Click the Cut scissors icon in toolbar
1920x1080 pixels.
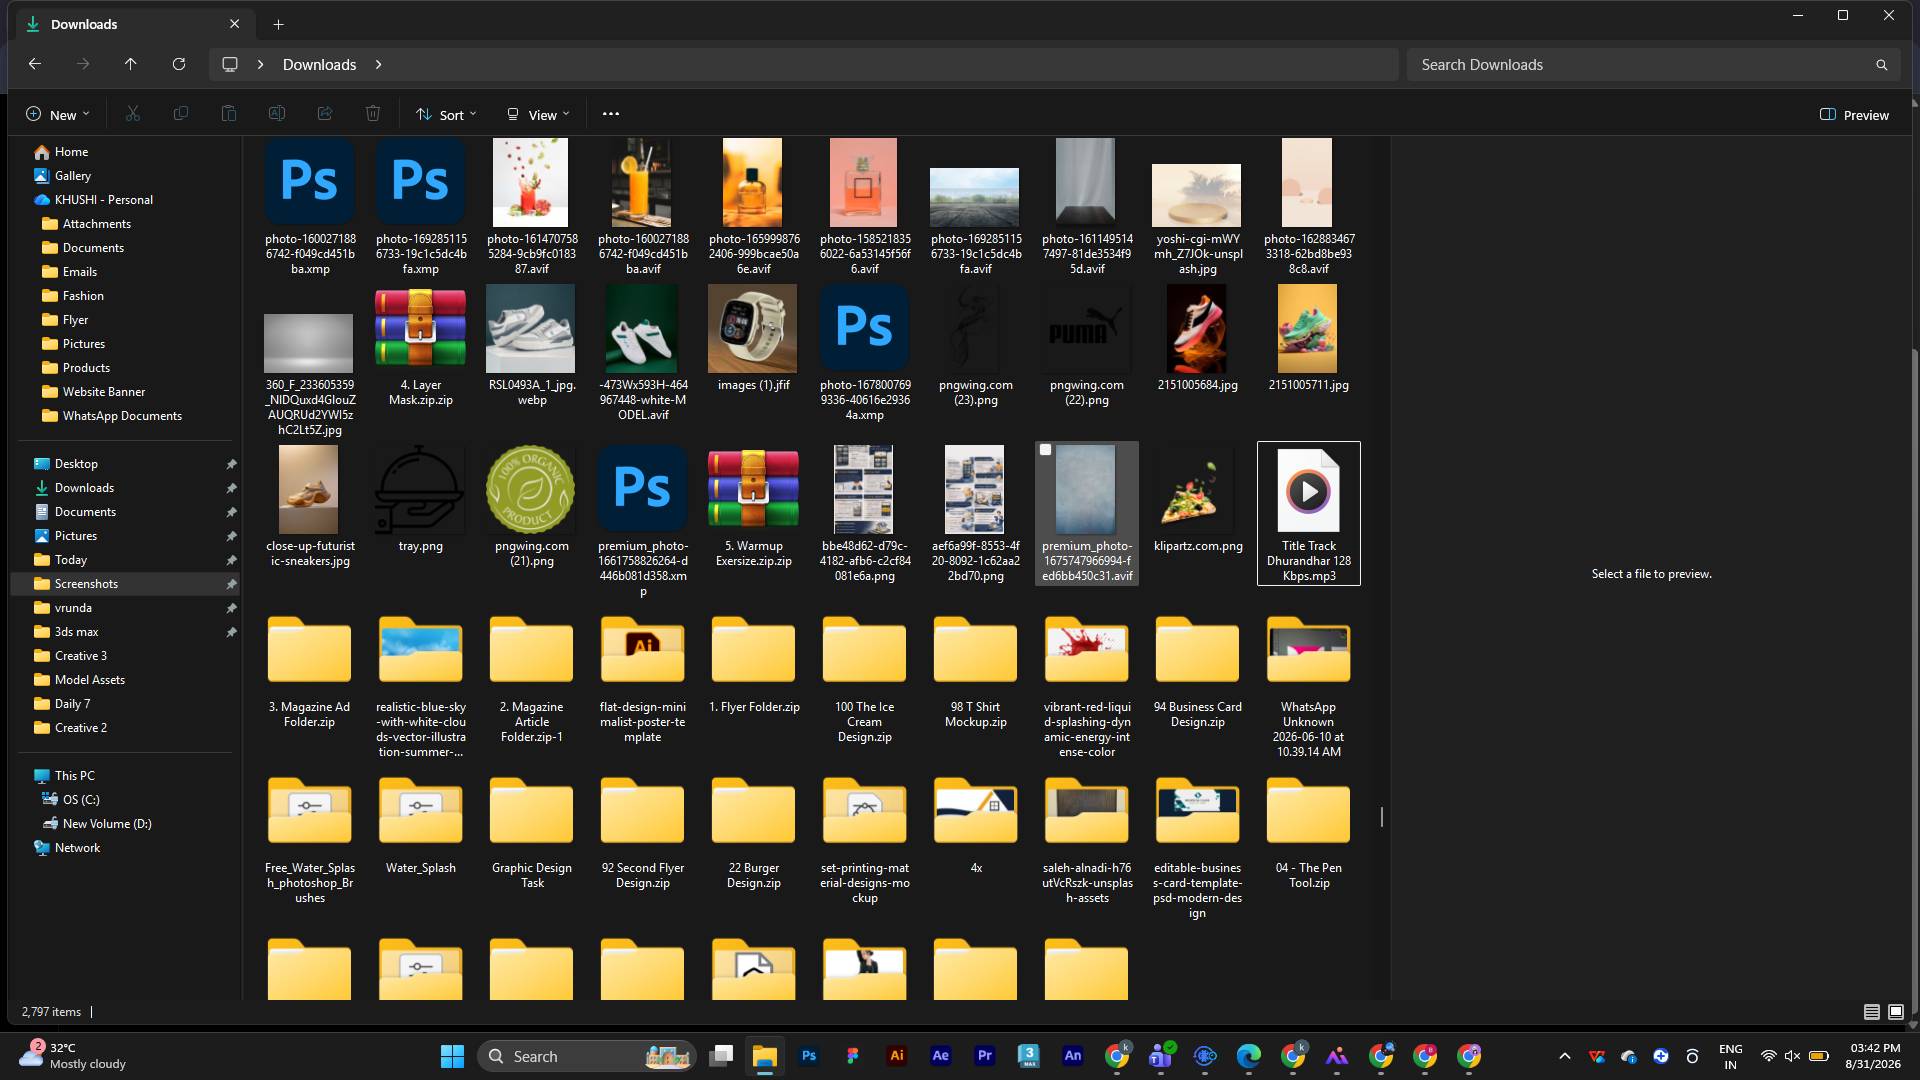pos(132,114)
